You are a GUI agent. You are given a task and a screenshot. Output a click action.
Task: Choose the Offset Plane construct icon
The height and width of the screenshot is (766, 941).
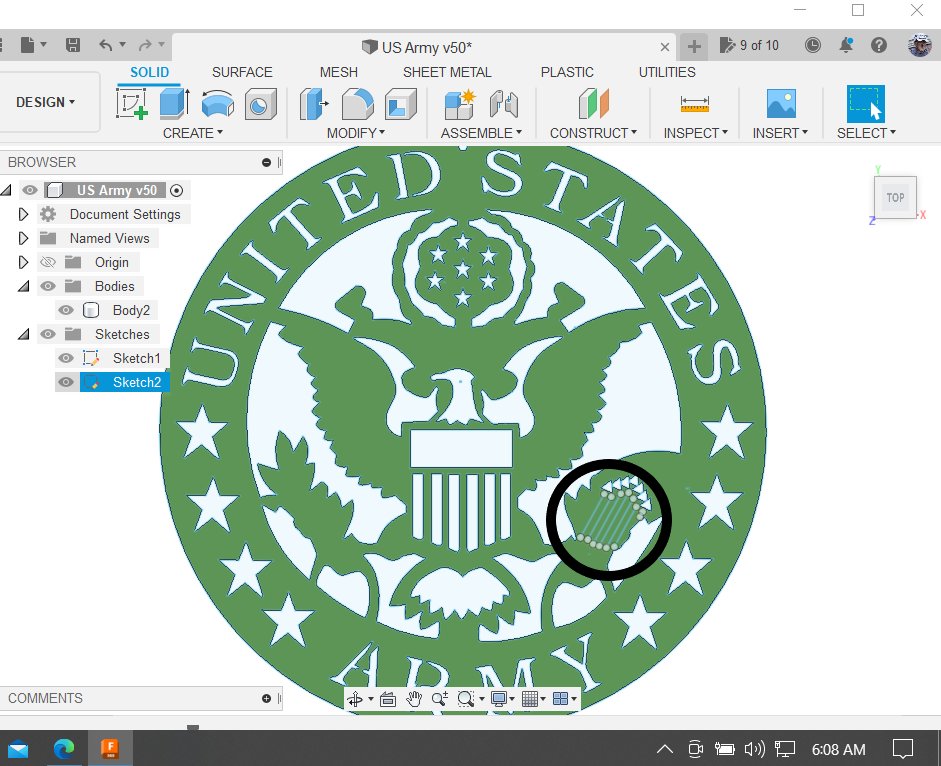tap(594, 103)
